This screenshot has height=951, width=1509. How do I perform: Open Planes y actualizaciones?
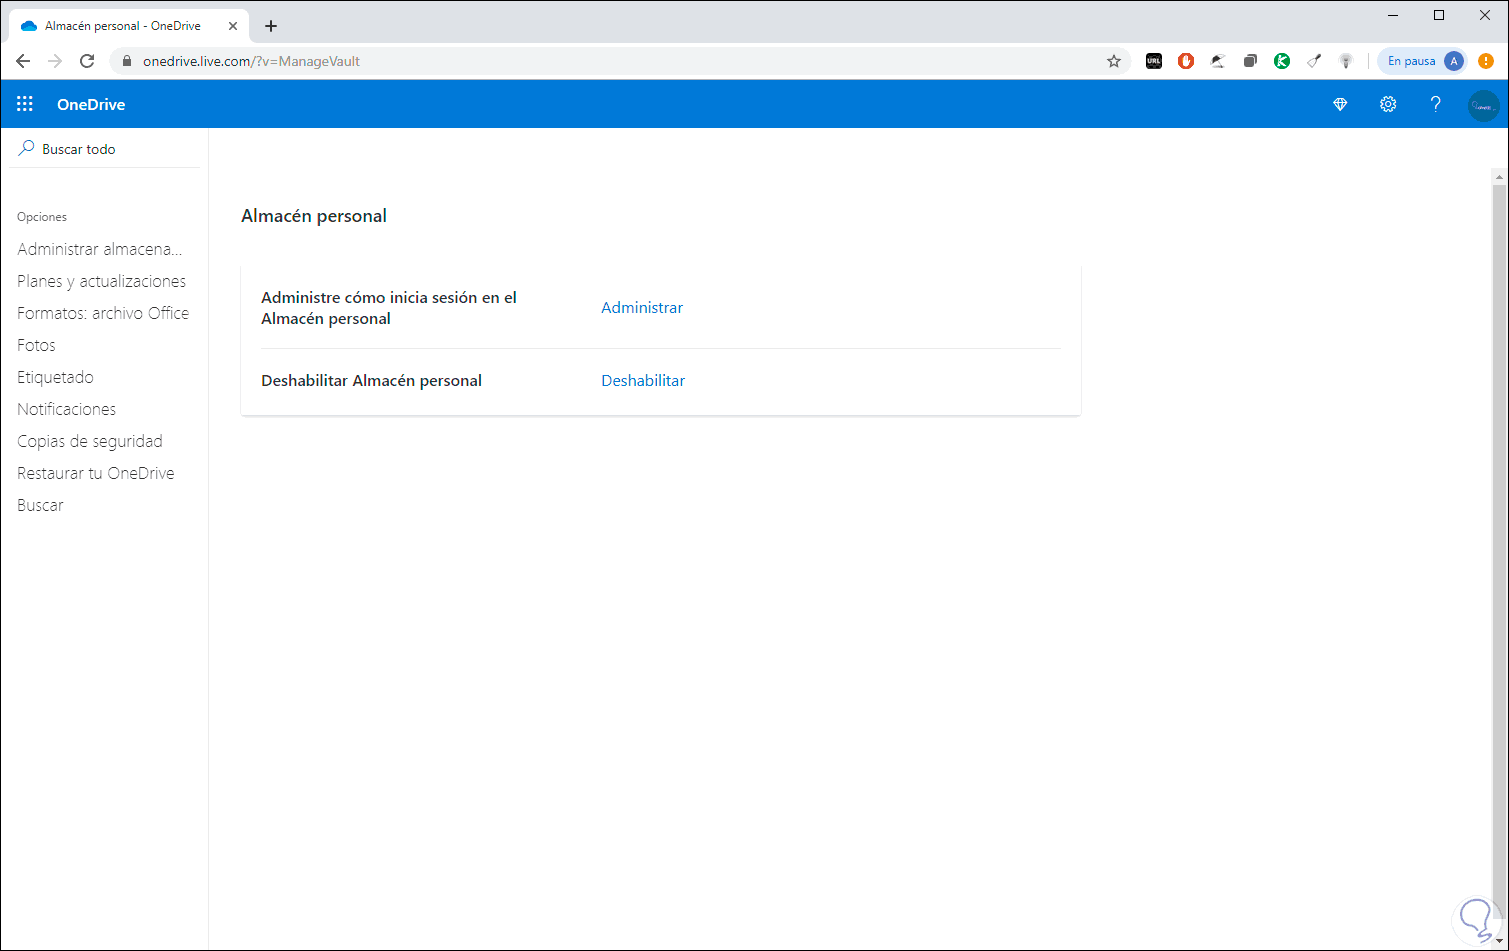(x=101, y=281)
